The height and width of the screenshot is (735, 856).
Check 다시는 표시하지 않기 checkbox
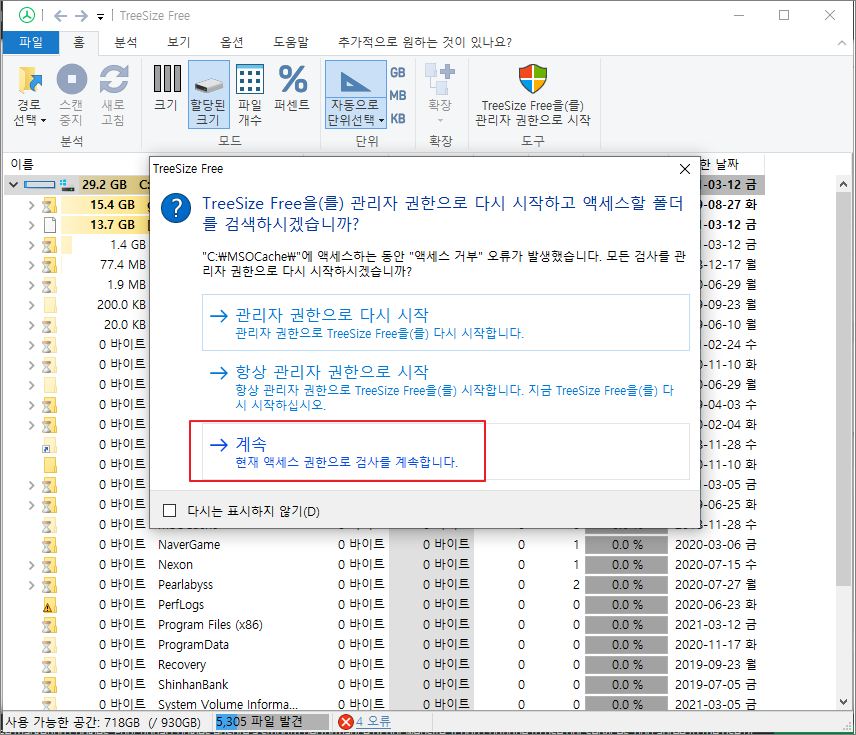(169, 511)
